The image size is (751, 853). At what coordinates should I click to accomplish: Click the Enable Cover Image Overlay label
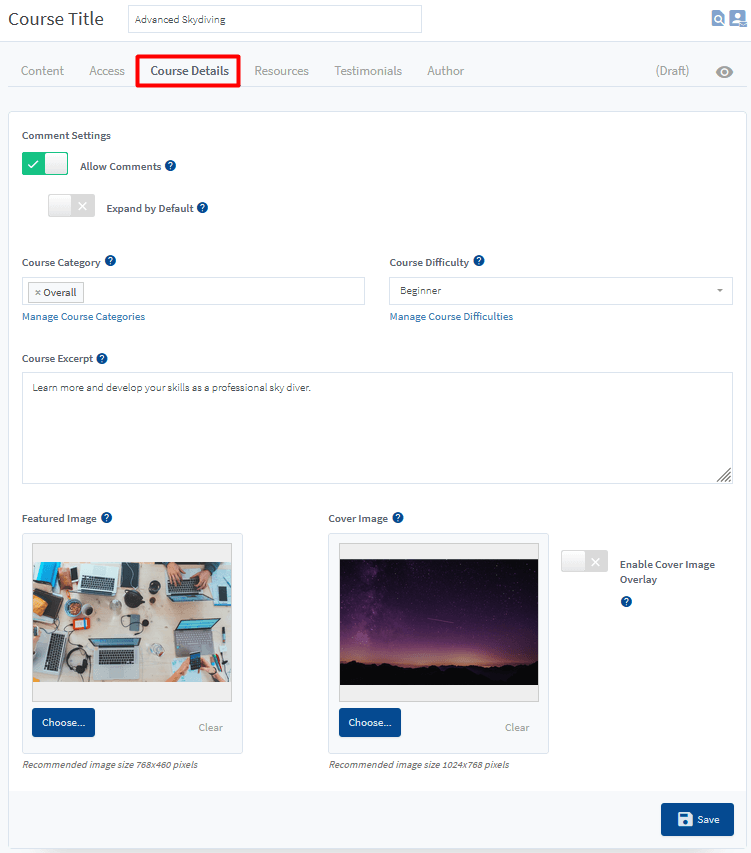click(x=667, y=572)
